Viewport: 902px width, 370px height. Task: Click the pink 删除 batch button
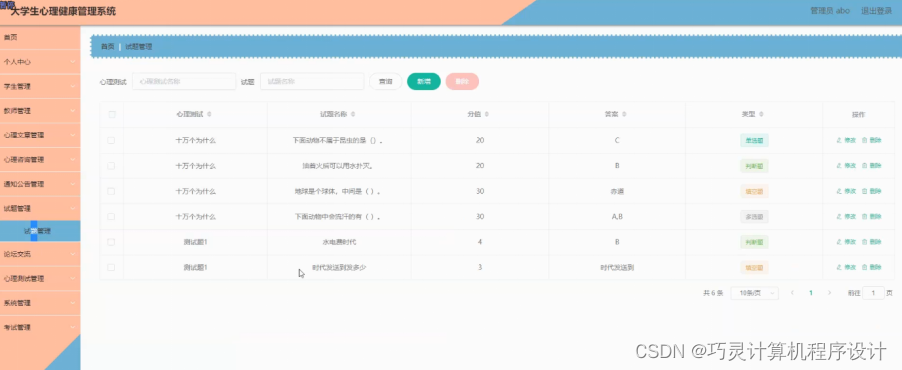pos(462,82)
